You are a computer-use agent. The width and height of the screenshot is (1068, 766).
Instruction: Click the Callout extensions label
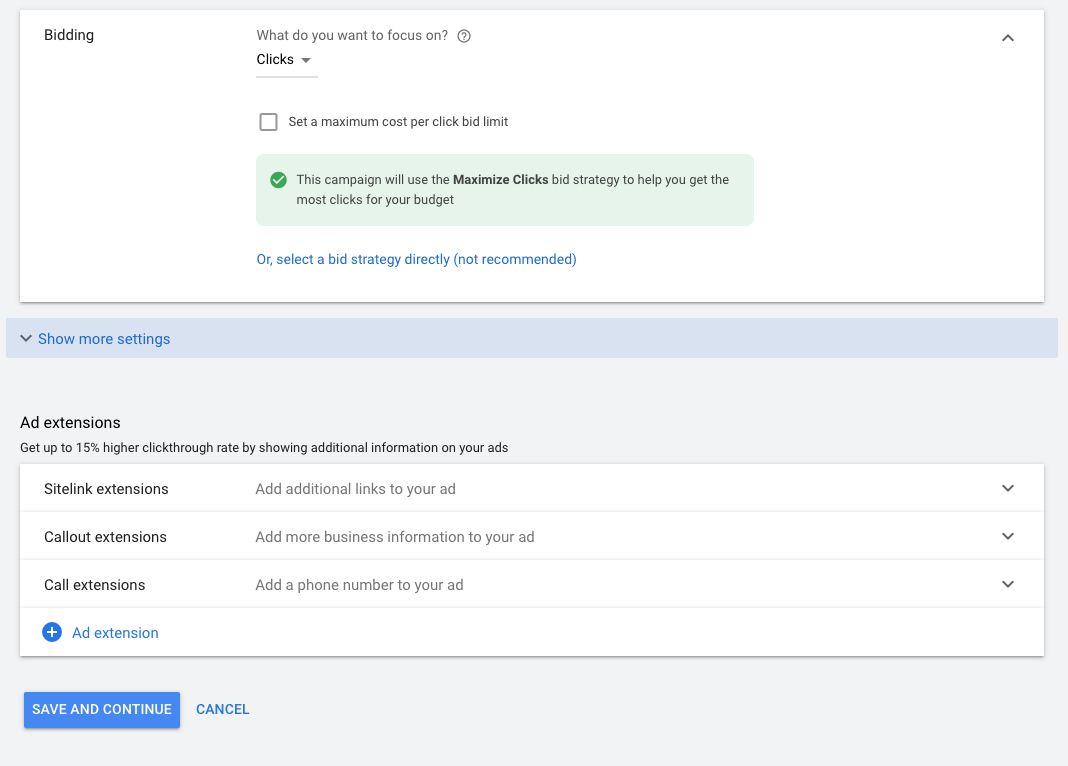click(x=105, y=536)
